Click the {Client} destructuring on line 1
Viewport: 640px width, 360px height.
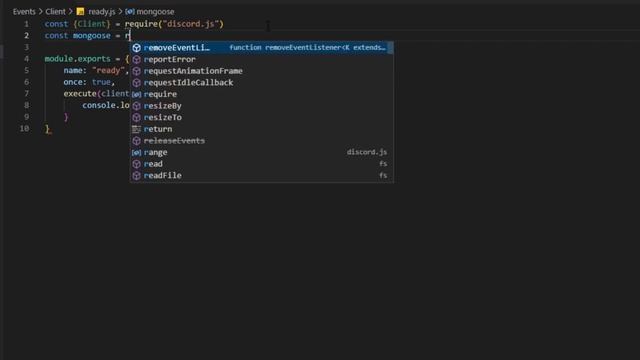pyautogui.click(x=92, y=24)
